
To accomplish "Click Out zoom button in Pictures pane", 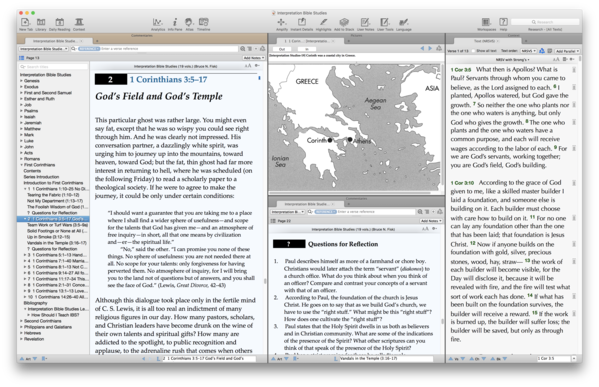I will click(x=282, y=49).
